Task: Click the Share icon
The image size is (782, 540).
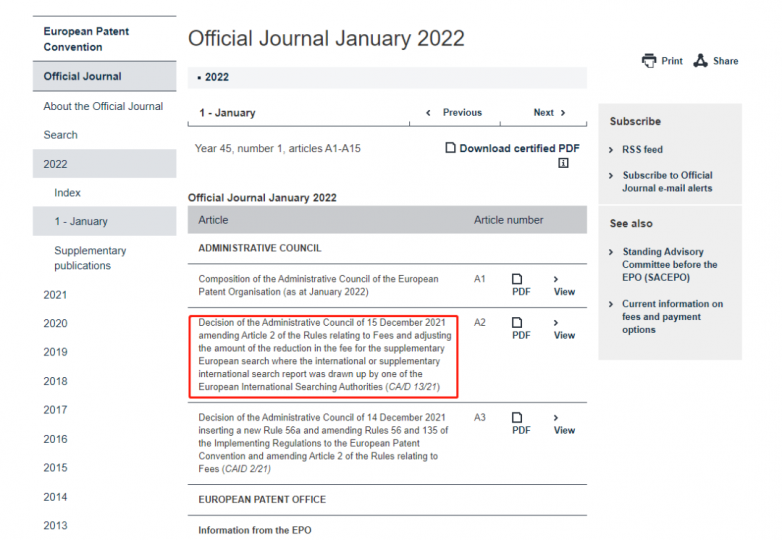Action: [701, 61]
